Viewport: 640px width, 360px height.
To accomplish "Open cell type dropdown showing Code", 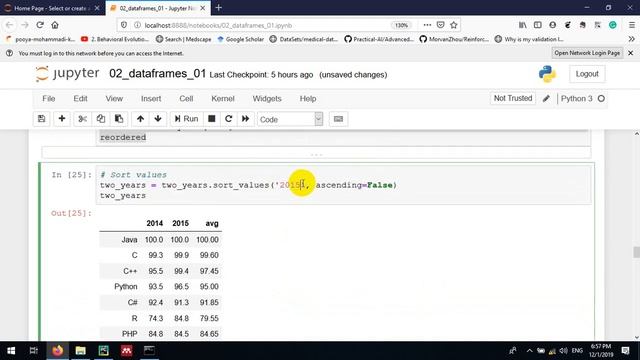I will [x=290, y=119].
